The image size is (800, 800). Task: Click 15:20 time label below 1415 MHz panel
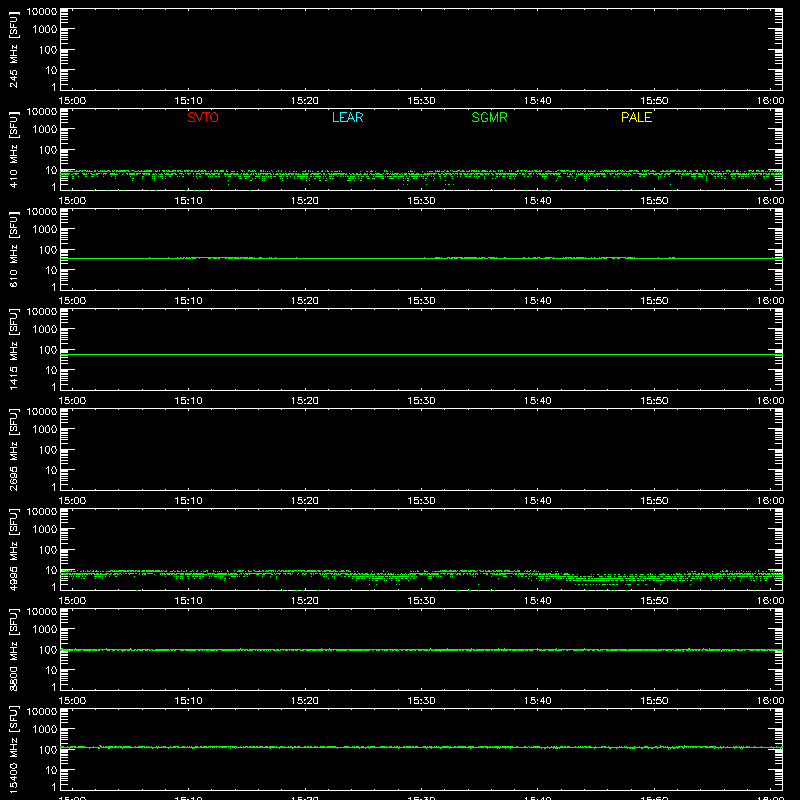coord(305,401)
